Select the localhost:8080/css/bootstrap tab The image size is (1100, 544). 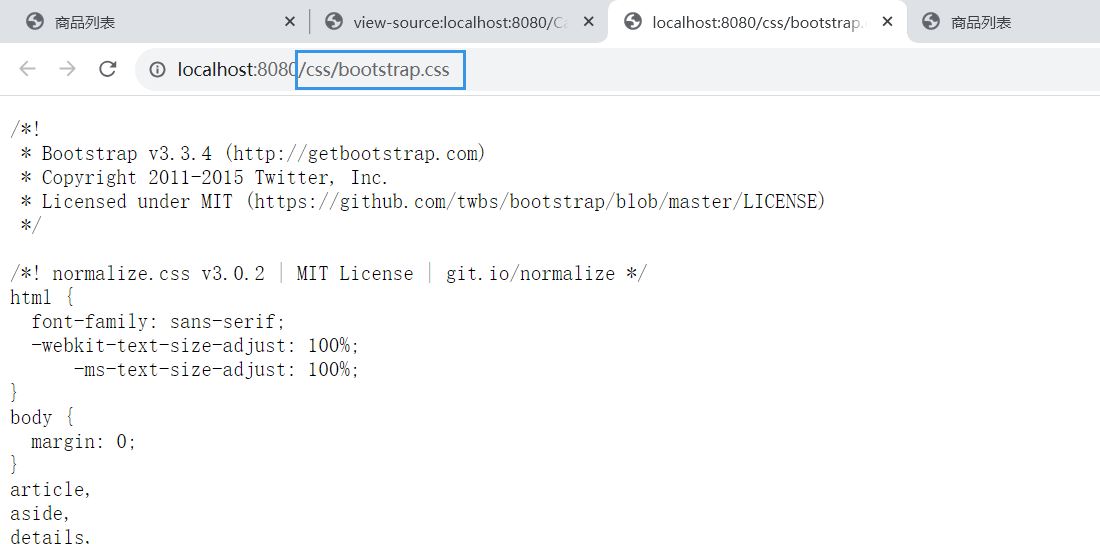click(757, 22)
